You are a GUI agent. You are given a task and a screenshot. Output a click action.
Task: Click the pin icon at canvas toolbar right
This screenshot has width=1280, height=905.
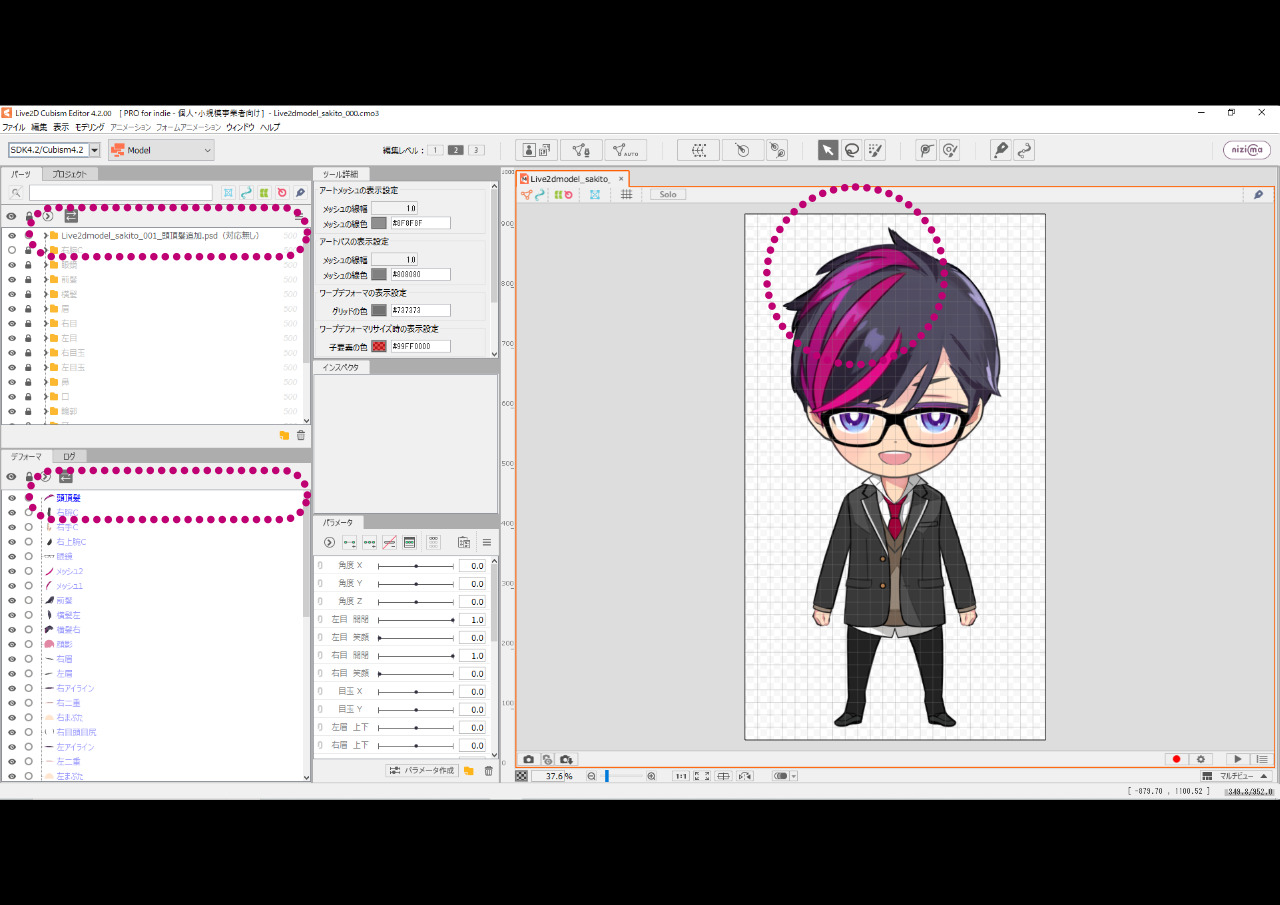click(1259, 194)
